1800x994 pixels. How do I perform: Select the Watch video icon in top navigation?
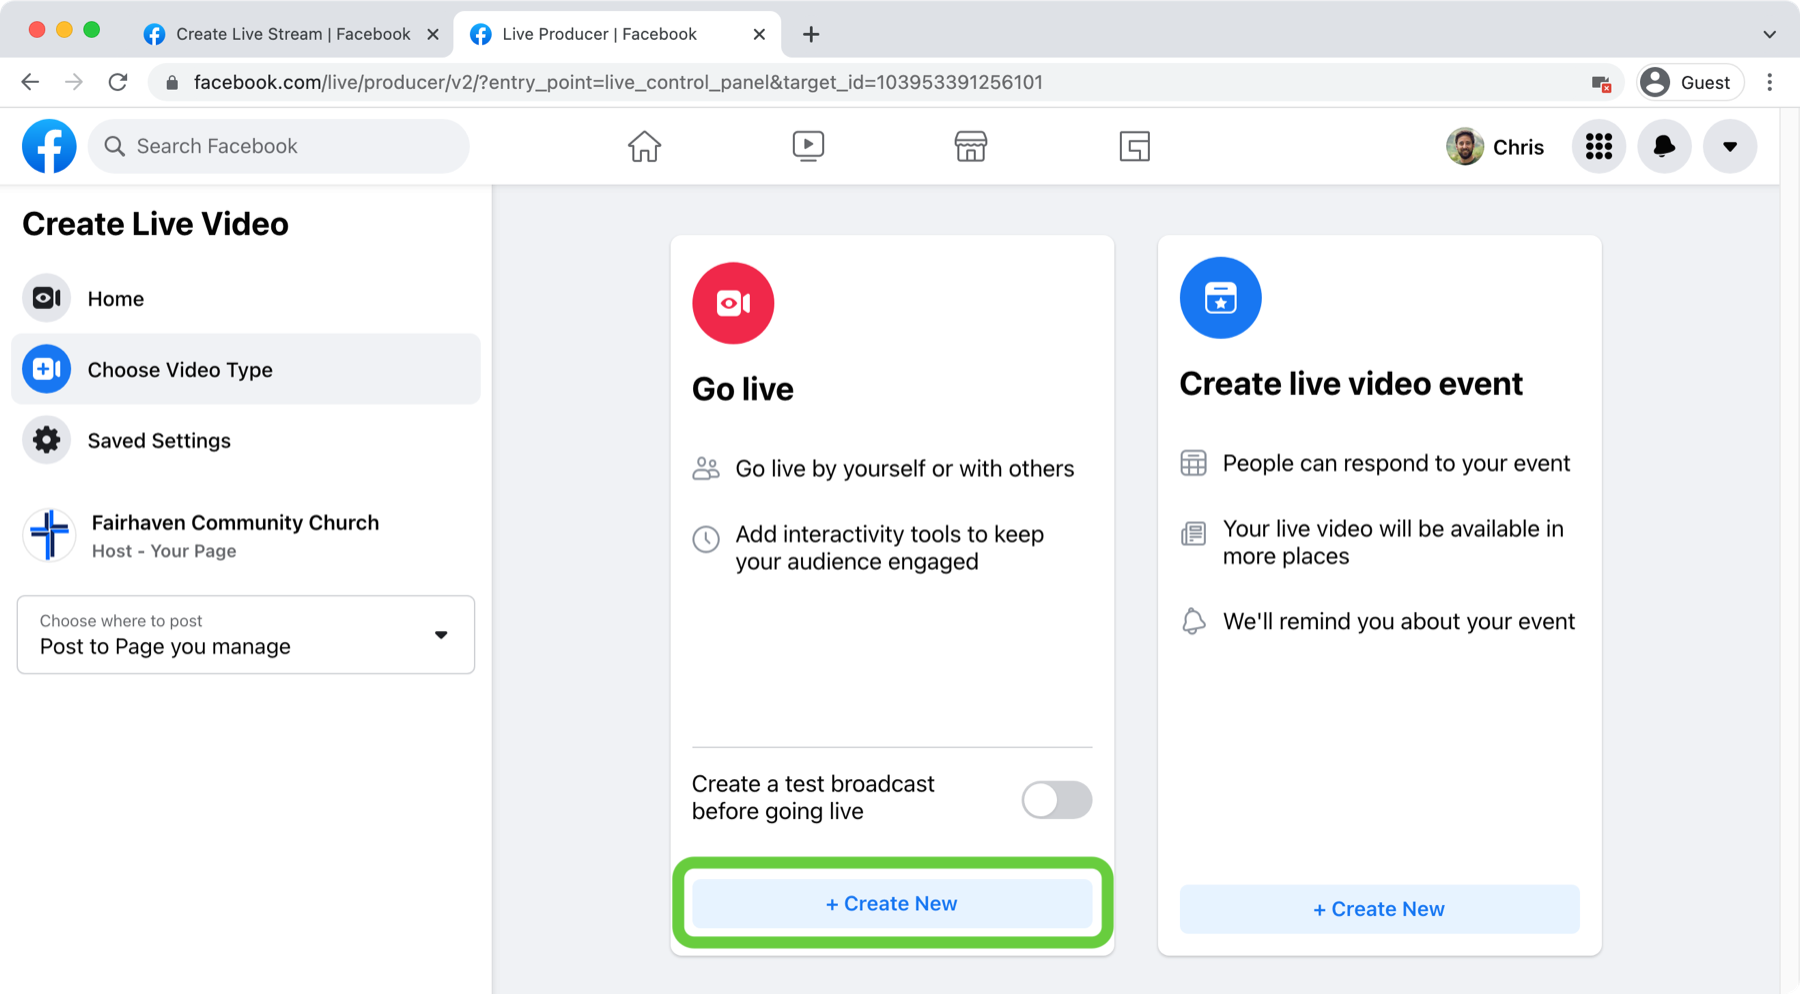[x=807, y=146]
